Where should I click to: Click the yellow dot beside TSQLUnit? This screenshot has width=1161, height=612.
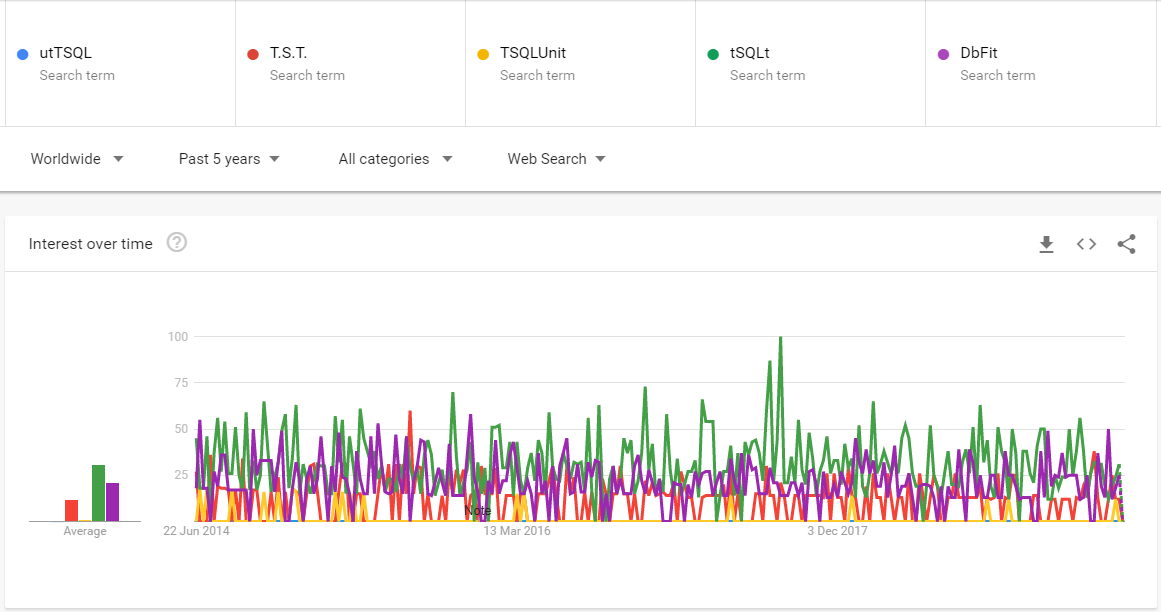(x=484, y=52)
